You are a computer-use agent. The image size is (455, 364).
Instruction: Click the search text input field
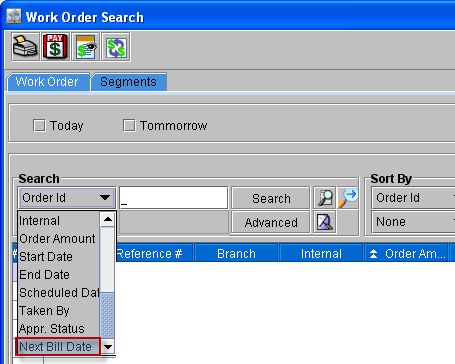pos(174,198)
